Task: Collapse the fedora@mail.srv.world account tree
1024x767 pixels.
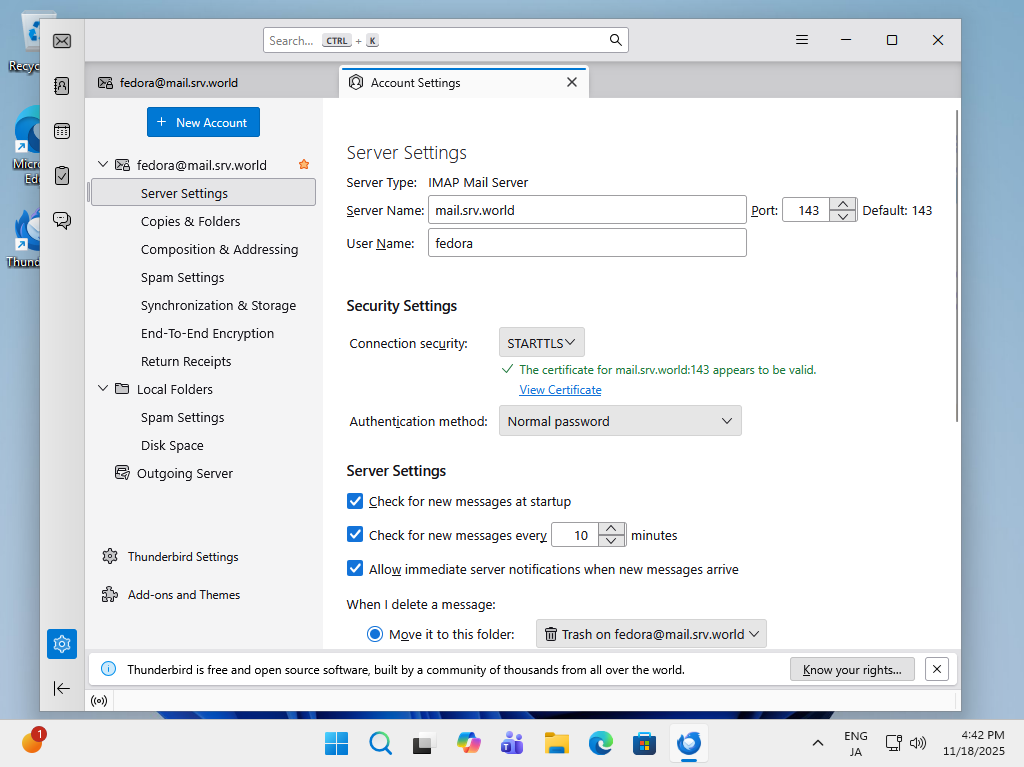Action: (x=103, y=163)
